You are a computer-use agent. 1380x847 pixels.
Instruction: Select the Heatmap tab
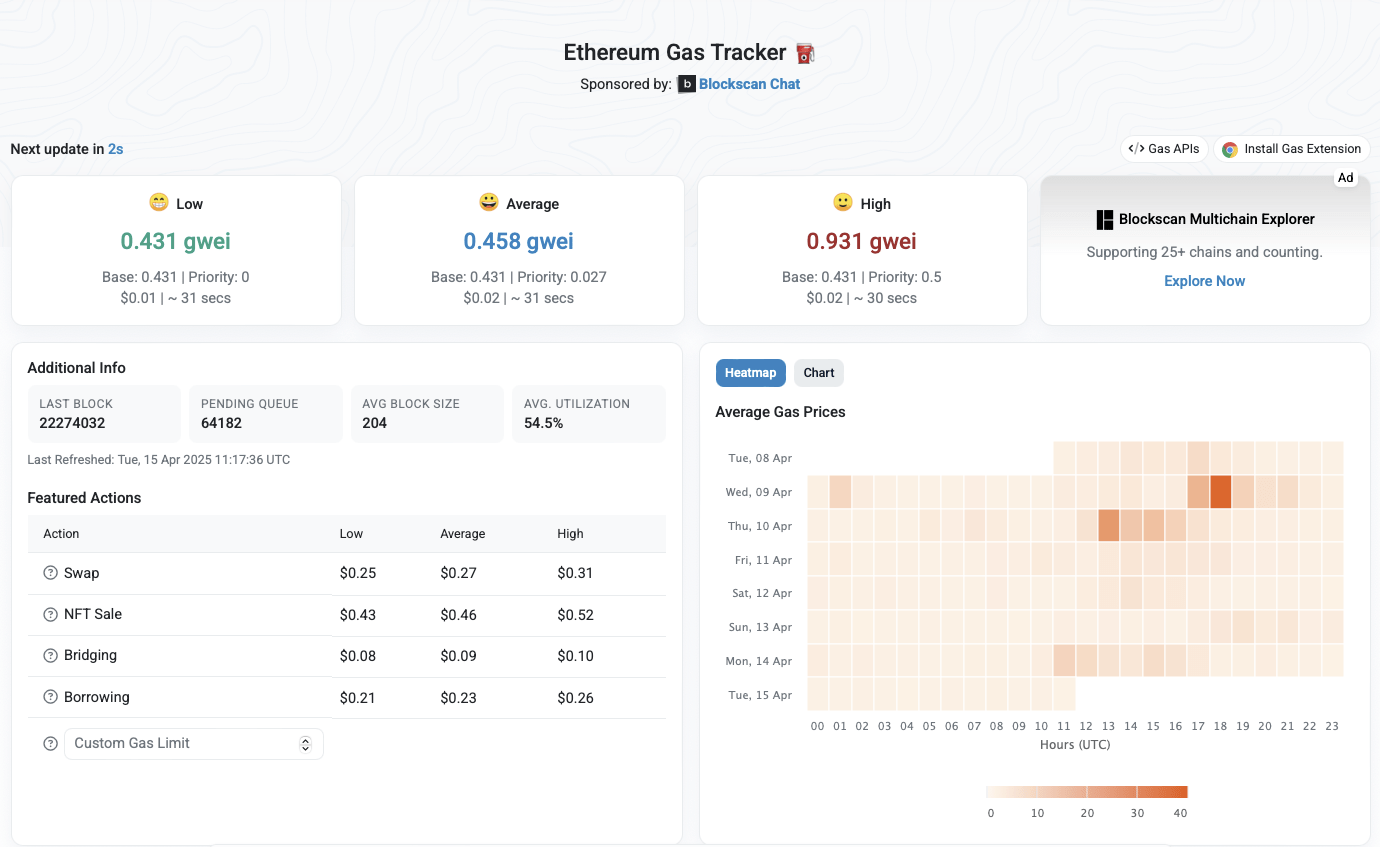point(750,373)
